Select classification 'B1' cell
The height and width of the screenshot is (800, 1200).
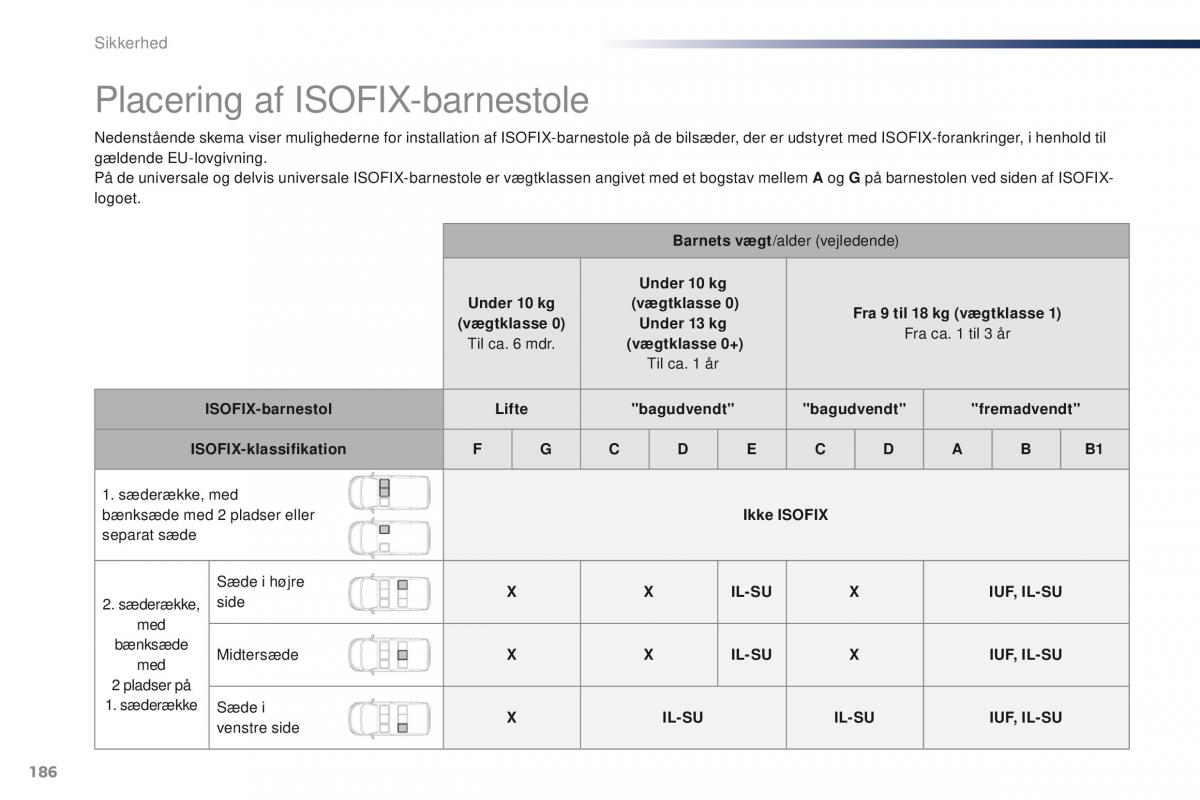[1094, 449]
